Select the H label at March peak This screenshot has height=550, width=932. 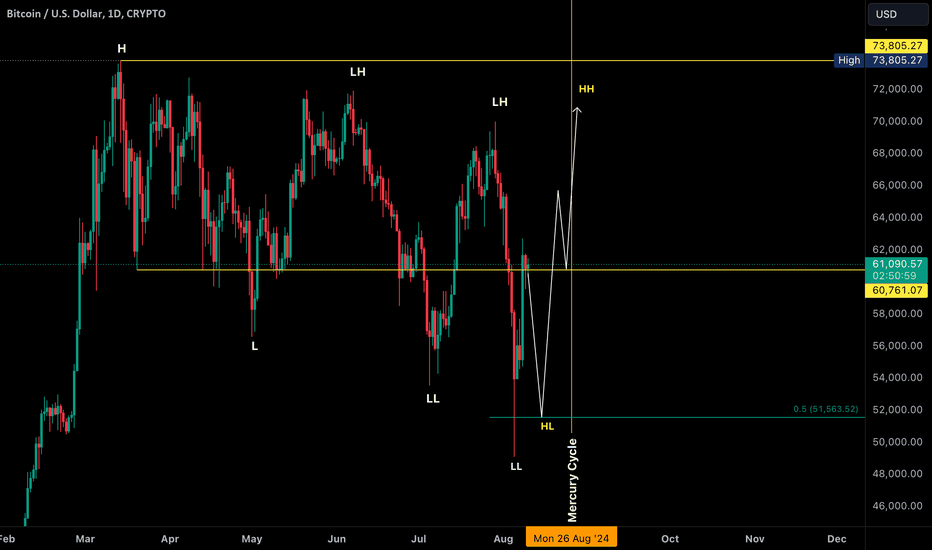pos(121,49)
